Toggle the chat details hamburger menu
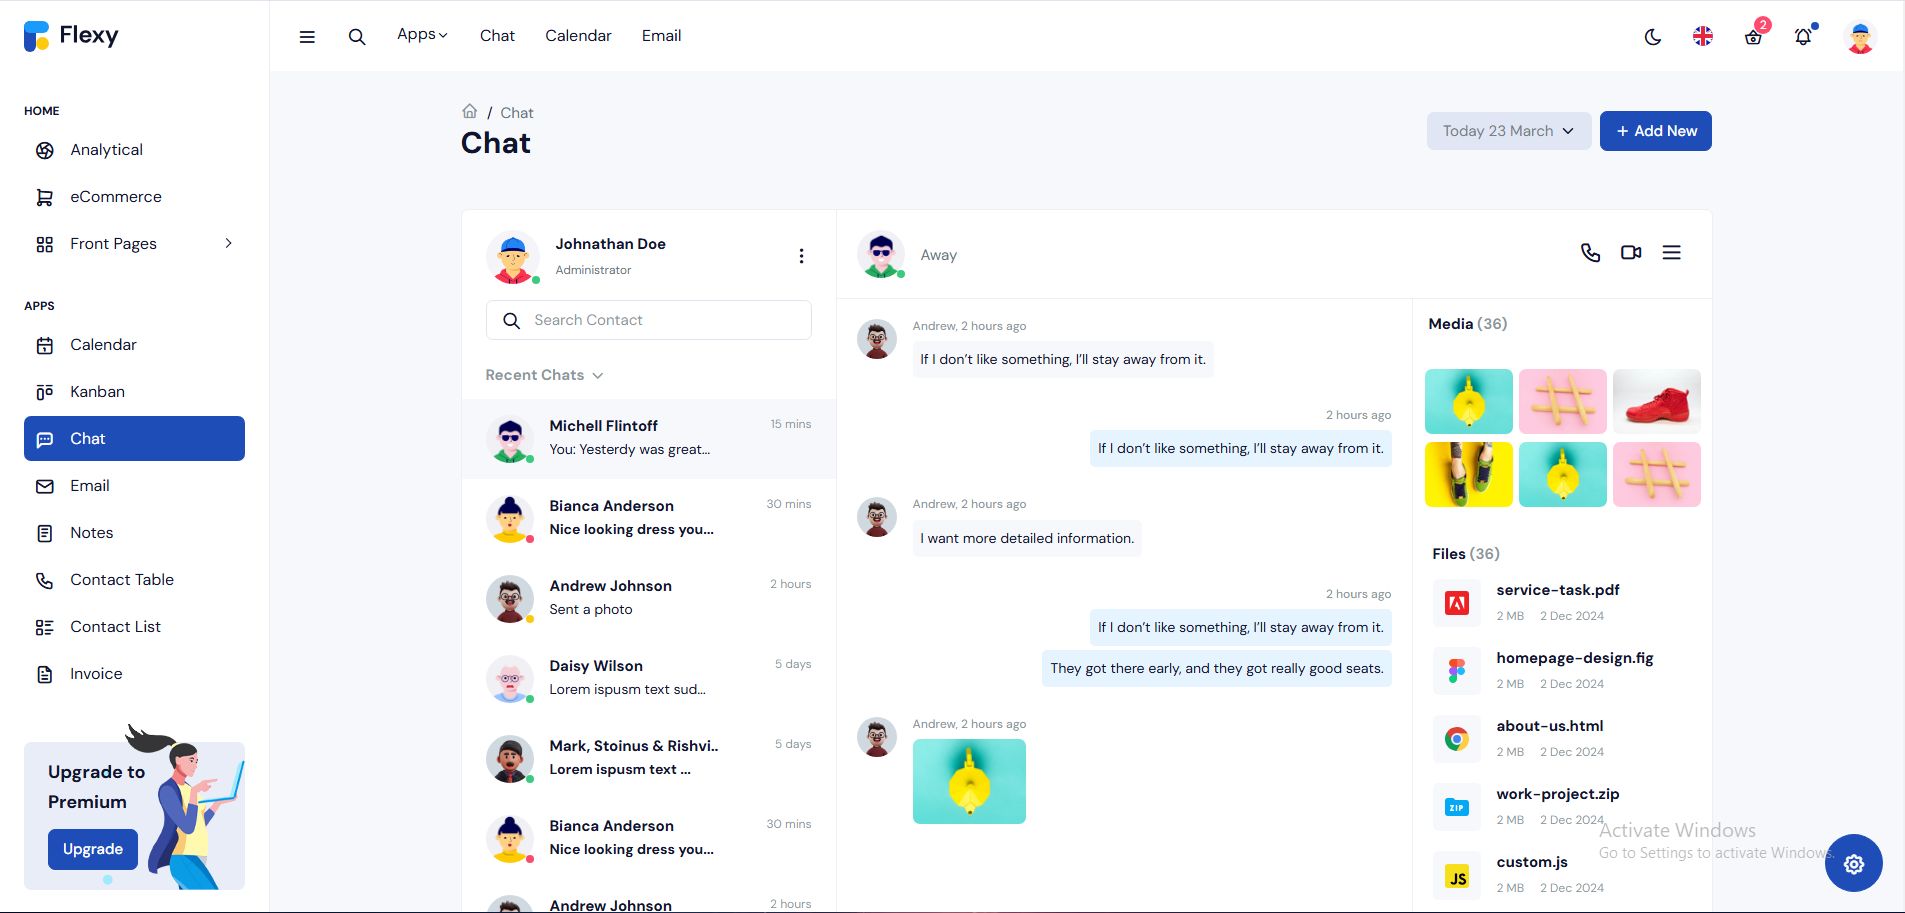1905x913 pixels. click(1671, 253)
